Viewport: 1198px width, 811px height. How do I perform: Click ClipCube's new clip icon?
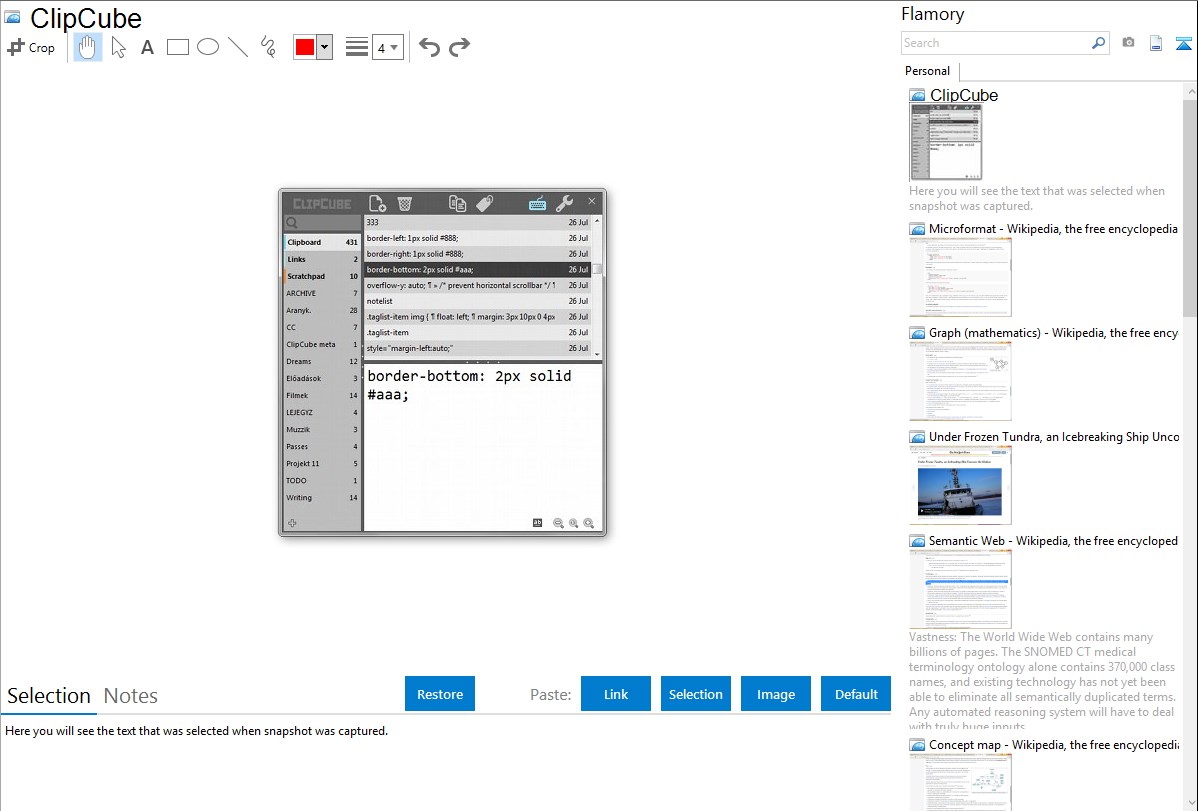click(x=377, y=203)
